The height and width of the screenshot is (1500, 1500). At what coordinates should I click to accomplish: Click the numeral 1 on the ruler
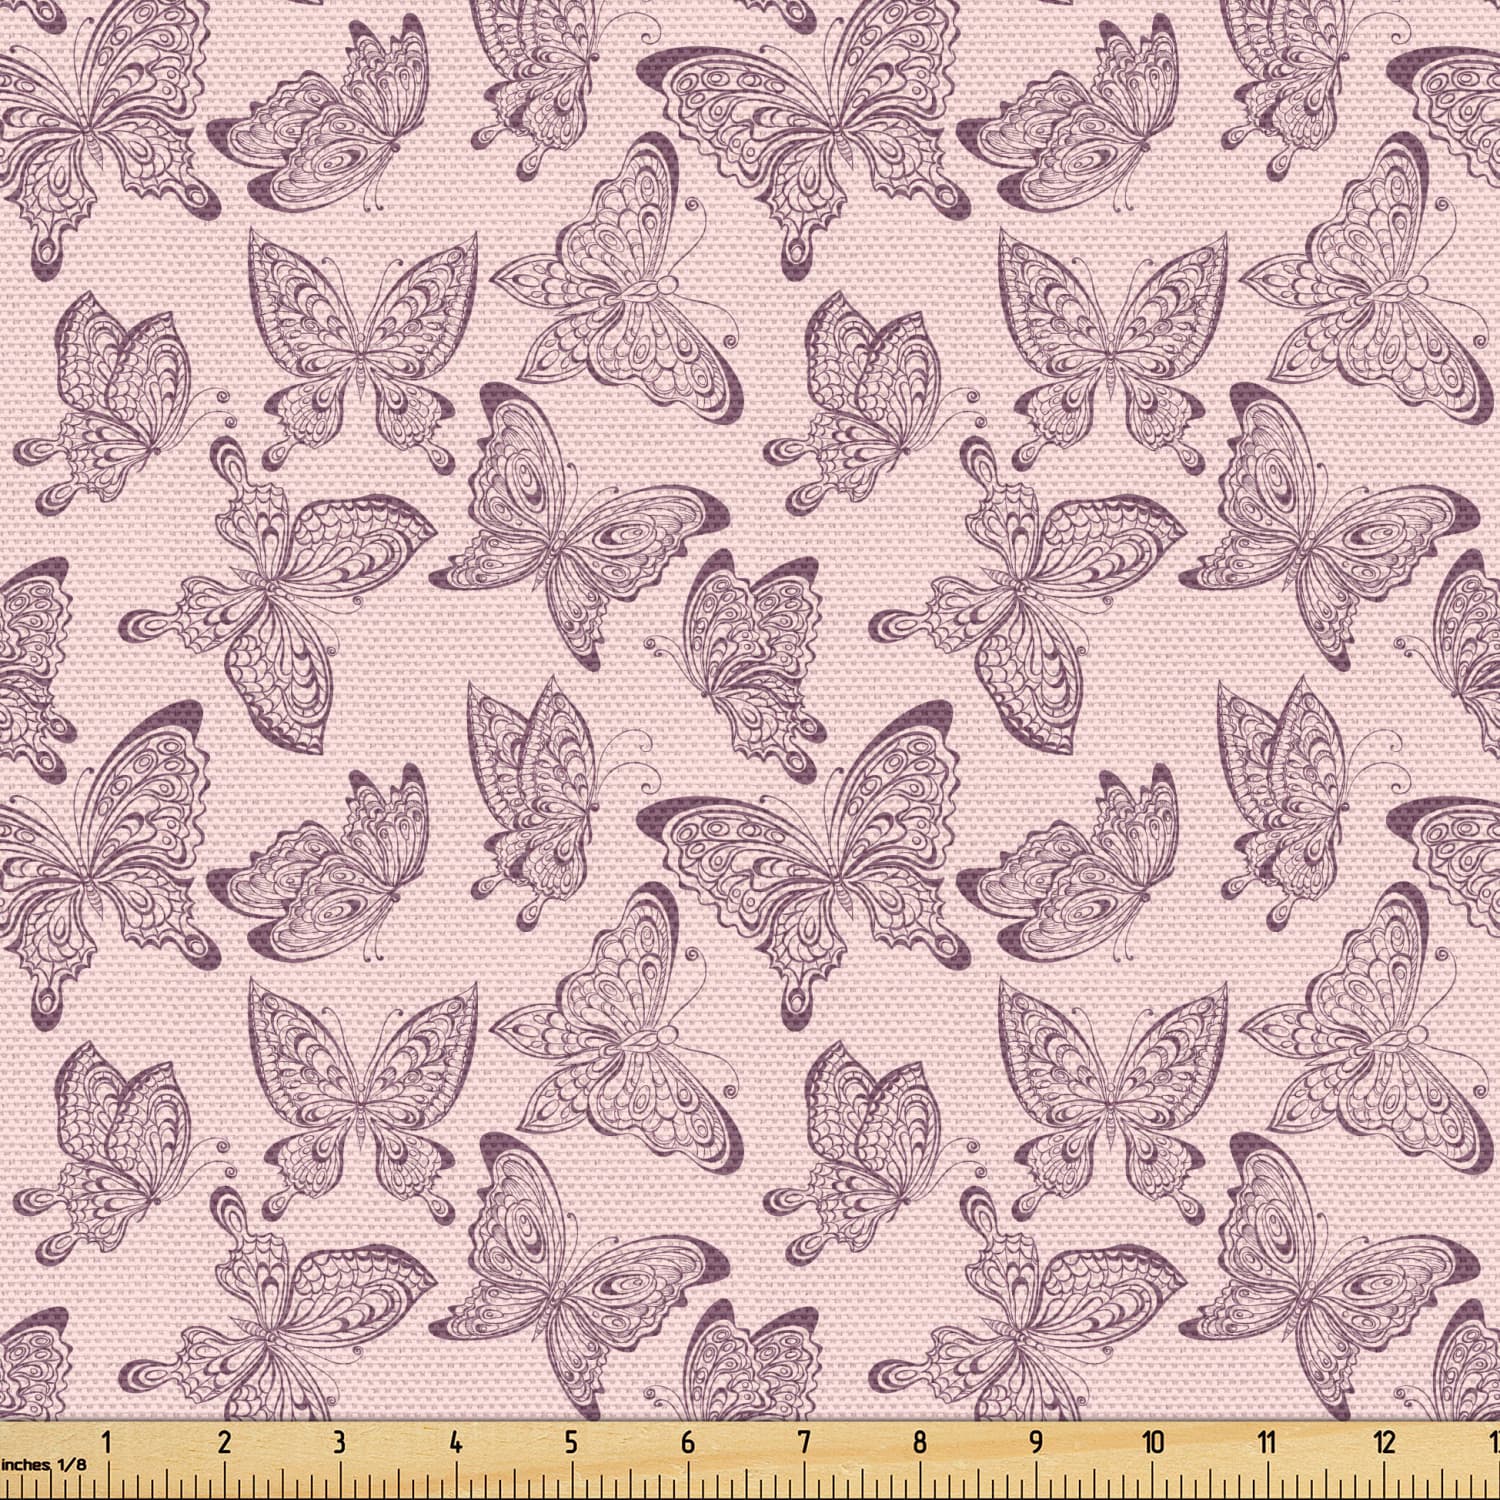(x=108, y=1441)
